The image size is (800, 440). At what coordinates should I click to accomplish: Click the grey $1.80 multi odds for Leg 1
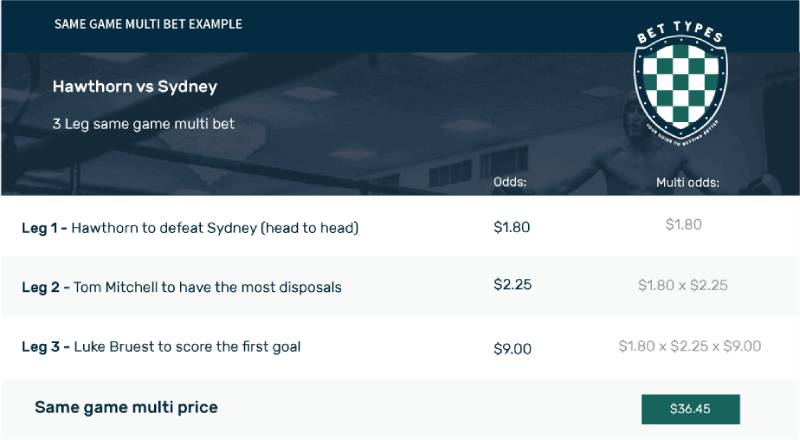pyautogui.click(x=684, y=225)
